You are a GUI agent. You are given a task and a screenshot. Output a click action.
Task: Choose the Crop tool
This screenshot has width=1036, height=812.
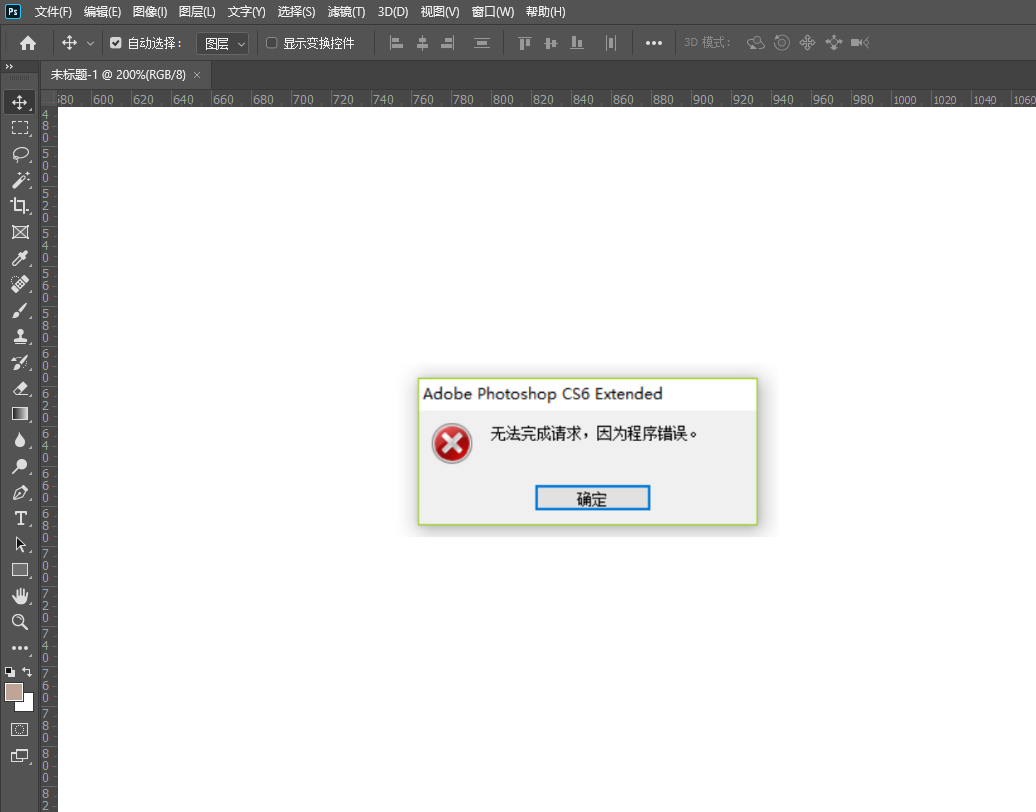click(x=20, y=206)
